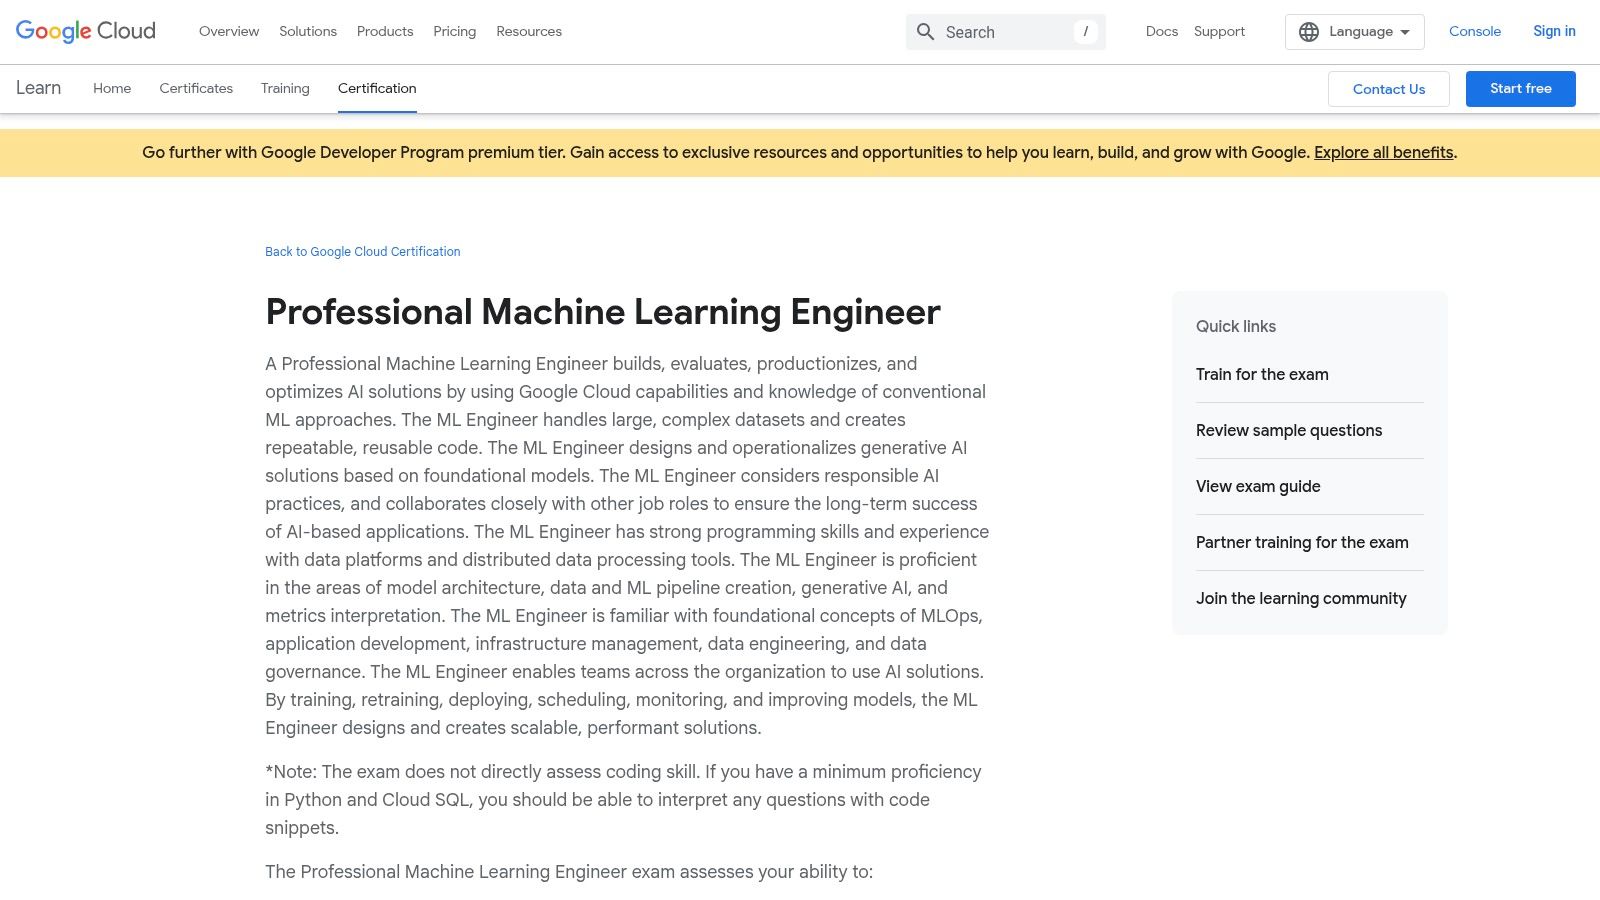Open Partner training for the exam link
The image size is (1600, 900).
coord(1302,543)
